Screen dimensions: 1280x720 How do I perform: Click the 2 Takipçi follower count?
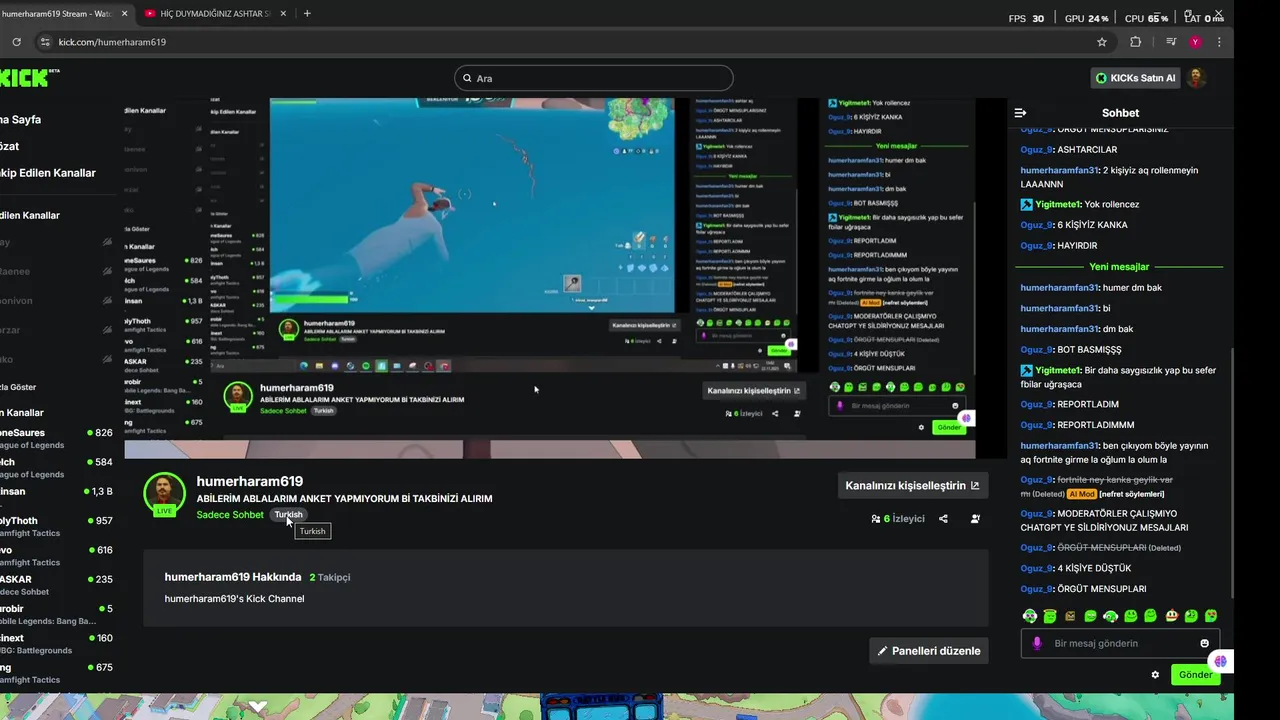(x=330, y=577)
